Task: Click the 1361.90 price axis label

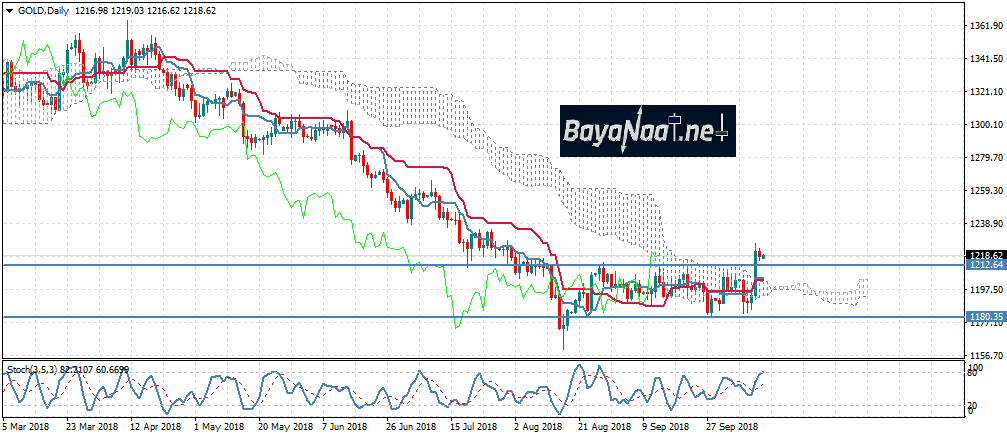Action: coord(985,26)
